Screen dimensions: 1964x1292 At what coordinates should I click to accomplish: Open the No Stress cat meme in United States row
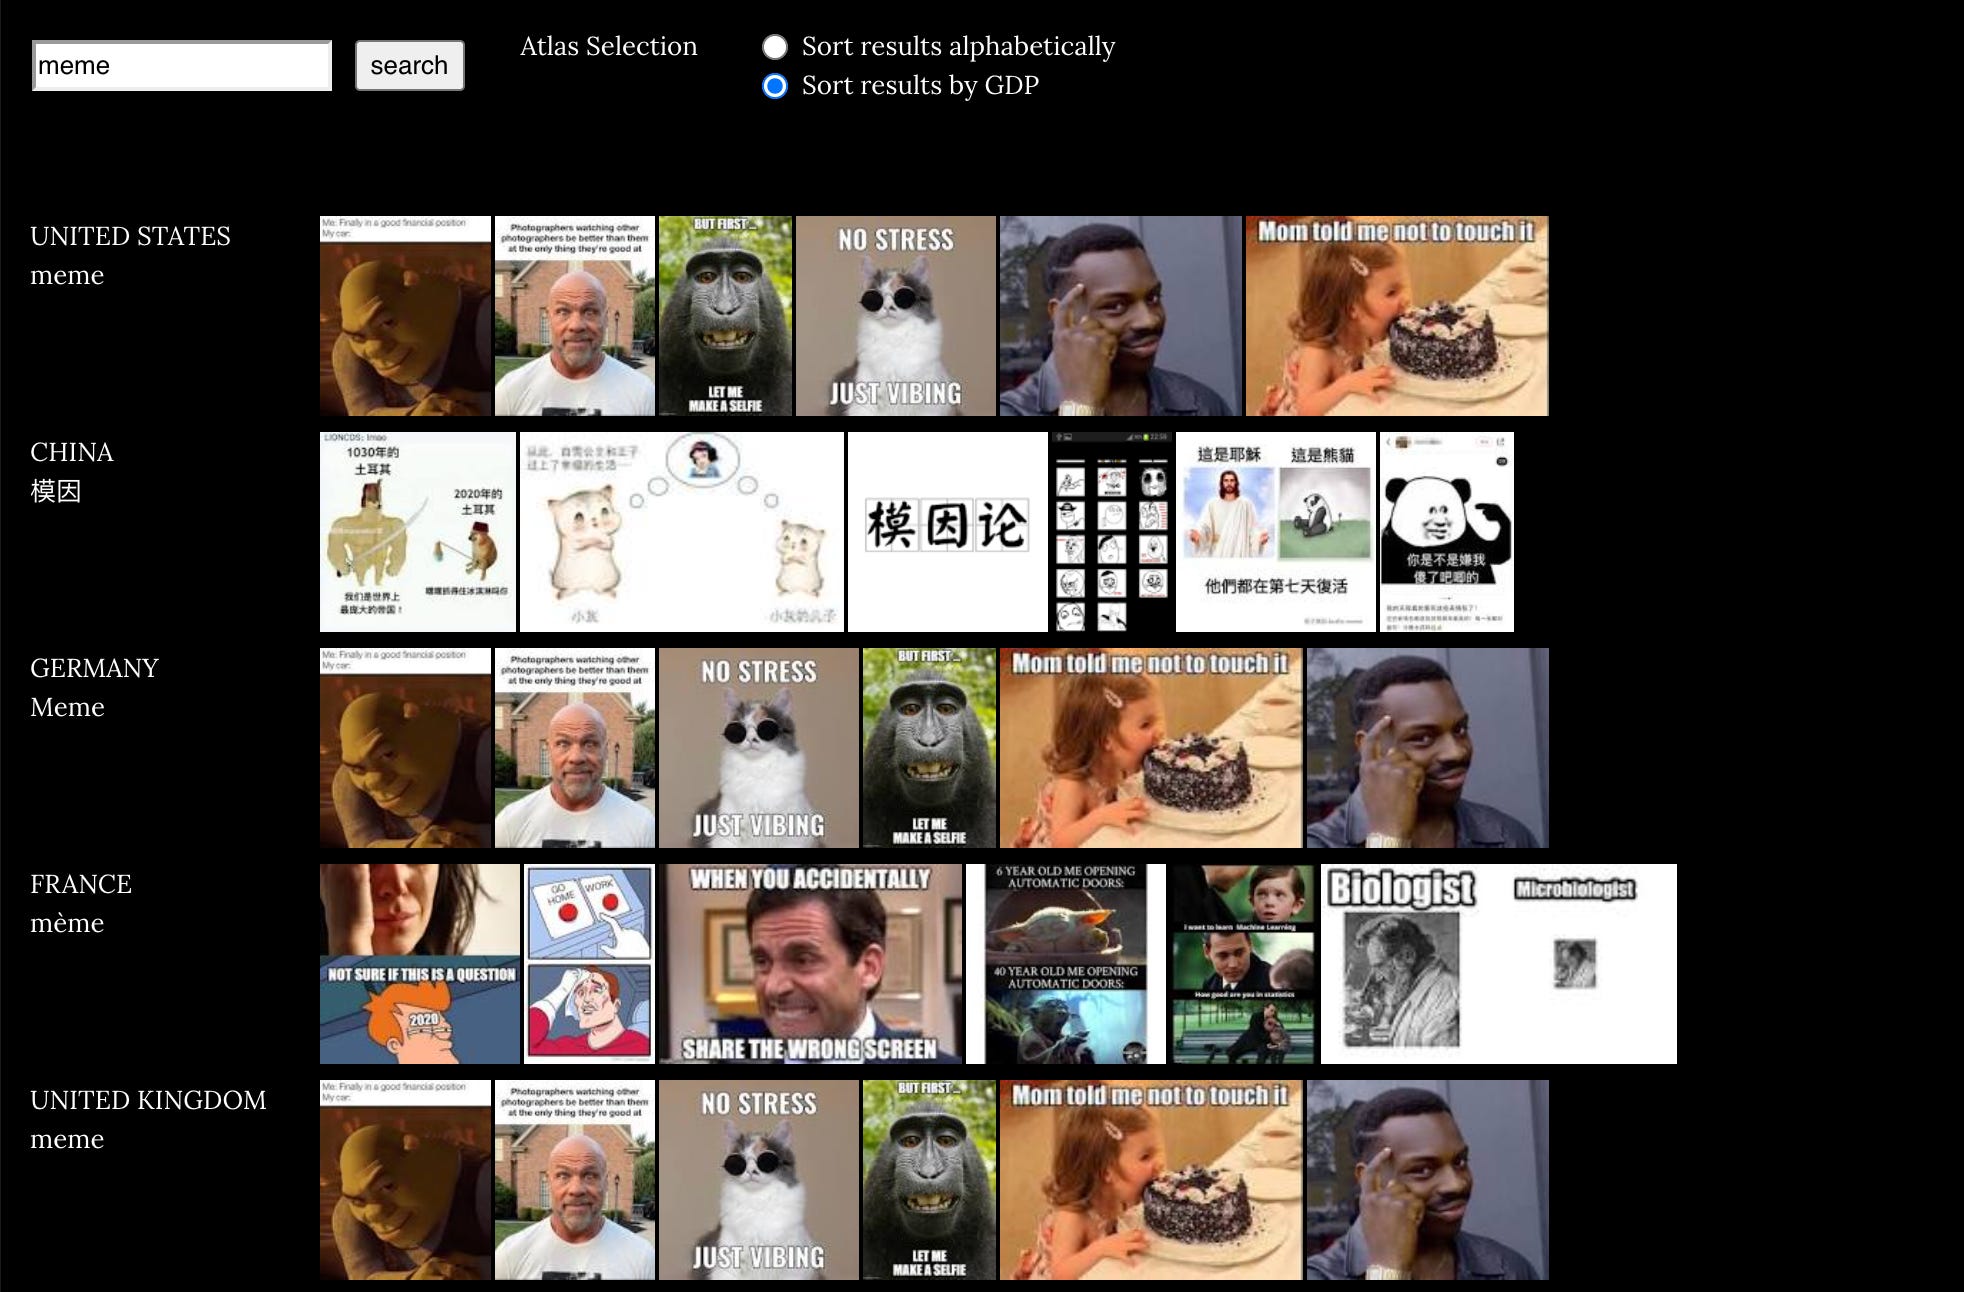pos(896,316)
